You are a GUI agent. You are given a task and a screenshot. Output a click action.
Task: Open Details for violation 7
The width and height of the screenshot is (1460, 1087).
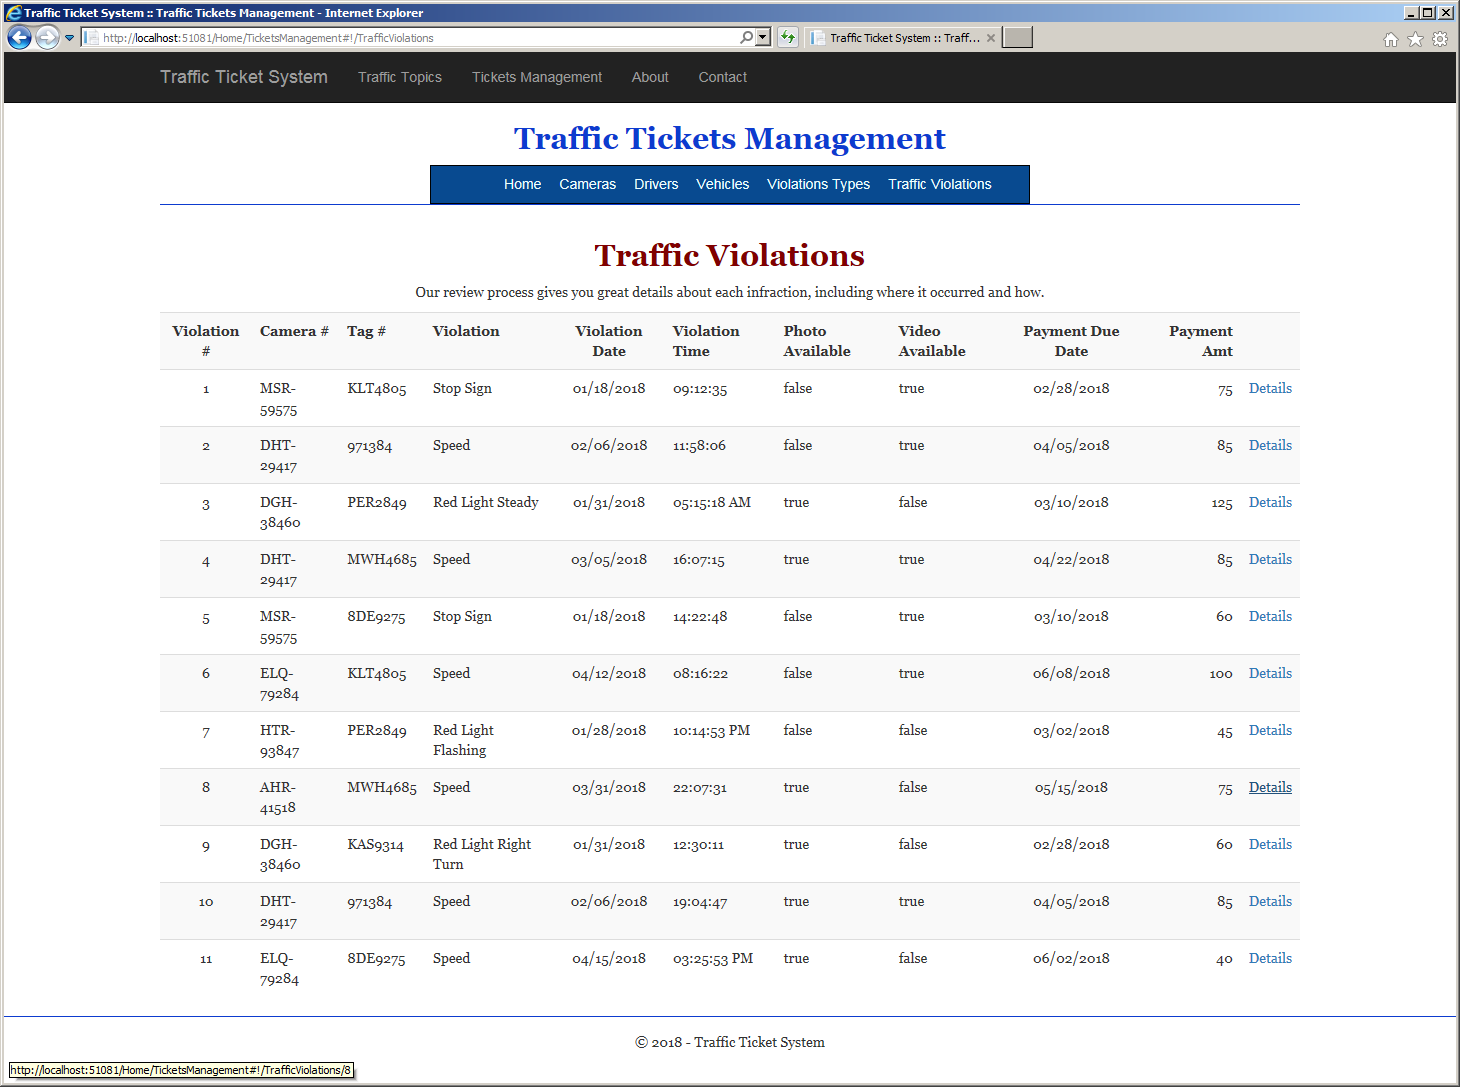[x=1270, y=730]
